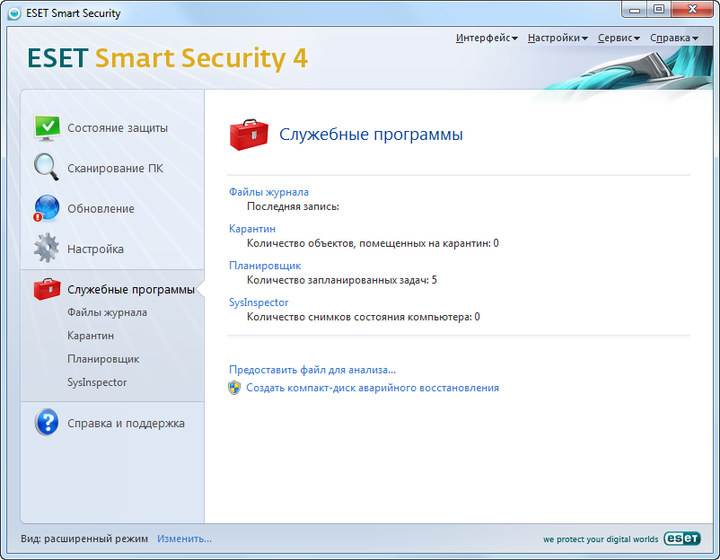Maximize the ESET Smart Security window
The height and width of the screenshot is (560, 720).
click(x=658, y=10)
